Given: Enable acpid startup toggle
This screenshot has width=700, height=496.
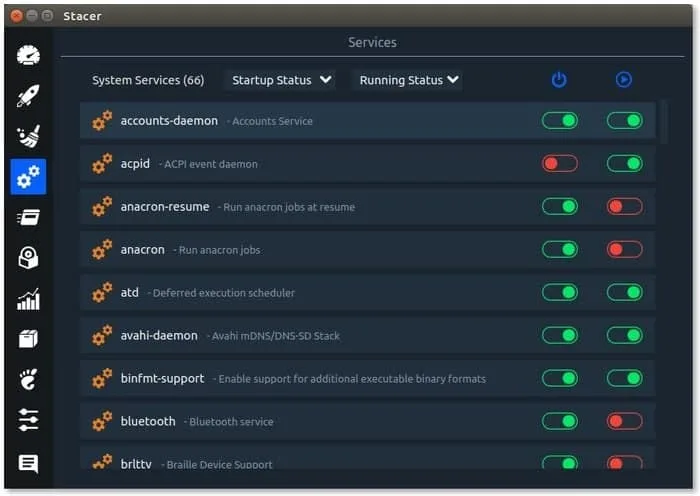Looking at the screenshot, I should click(x=560, y=163).
